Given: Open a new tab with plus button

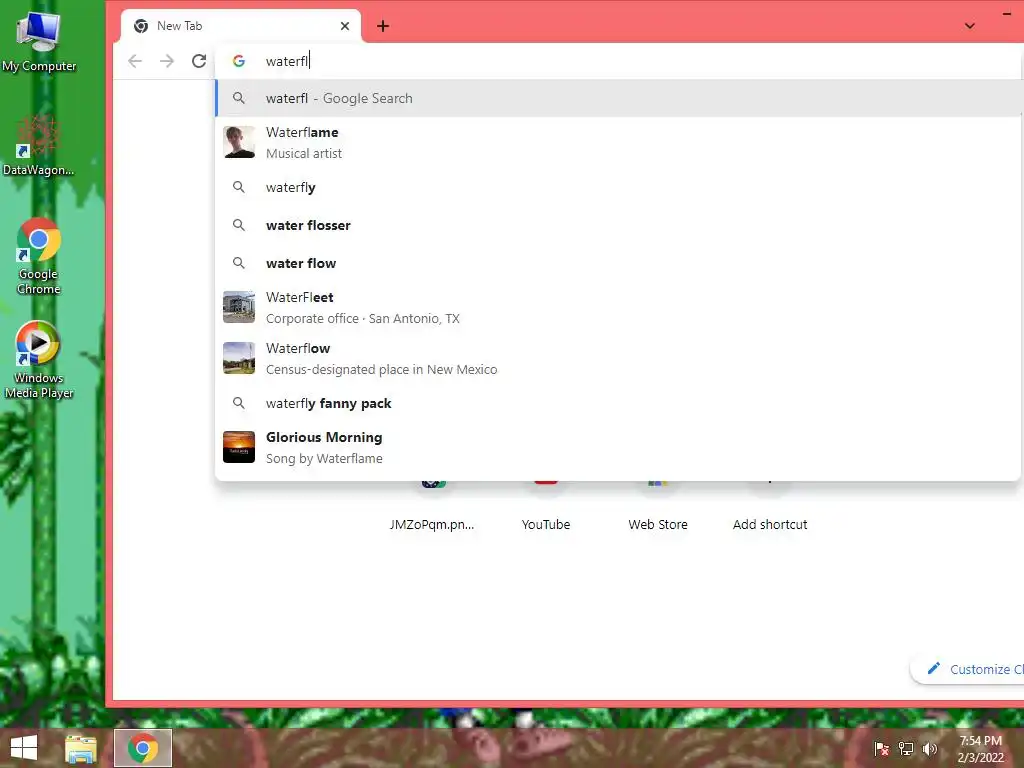Looking at the screenshot, I should (383, 26).
